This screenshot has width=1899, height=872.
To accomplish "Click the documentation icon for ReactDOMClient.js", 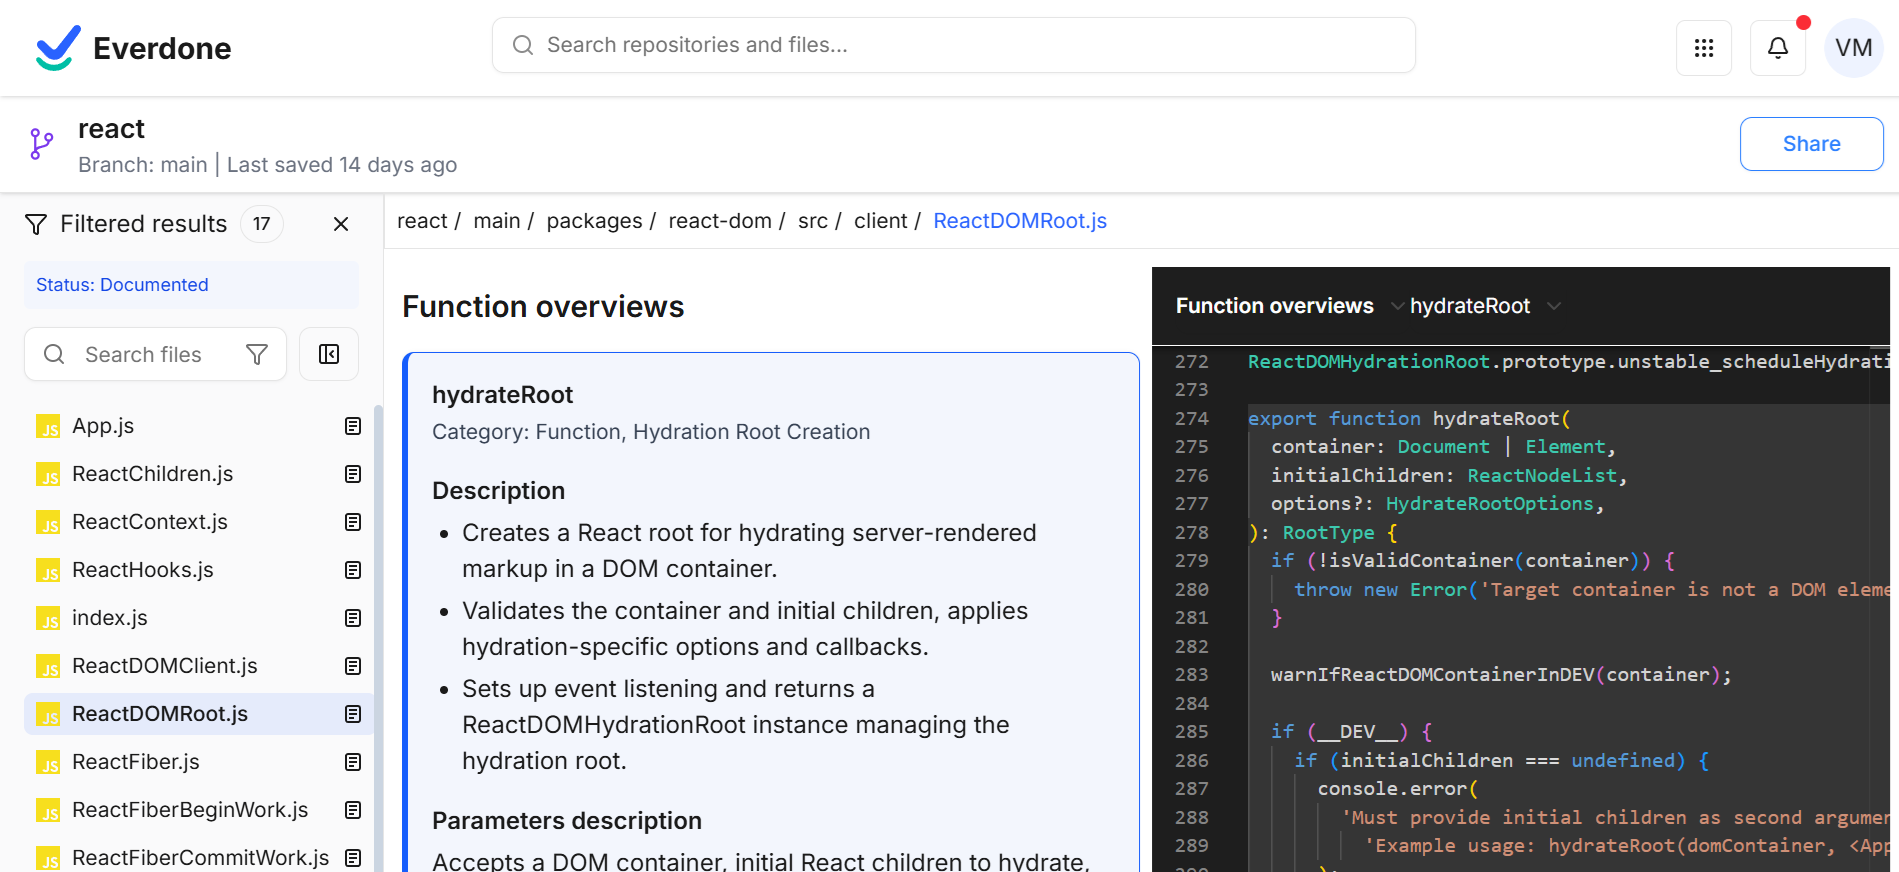I will [x=353, y=666].
